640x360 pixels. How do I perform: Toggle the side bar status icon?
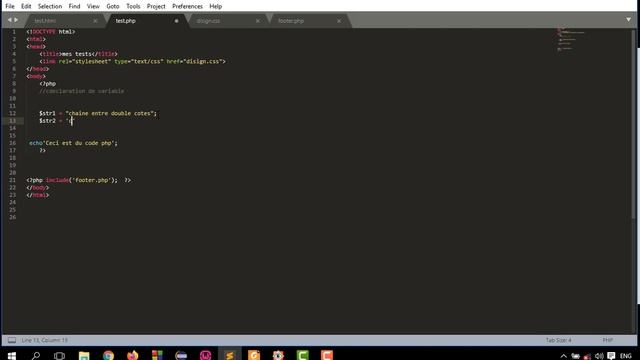pyautogui.click(x=12, y=340)
